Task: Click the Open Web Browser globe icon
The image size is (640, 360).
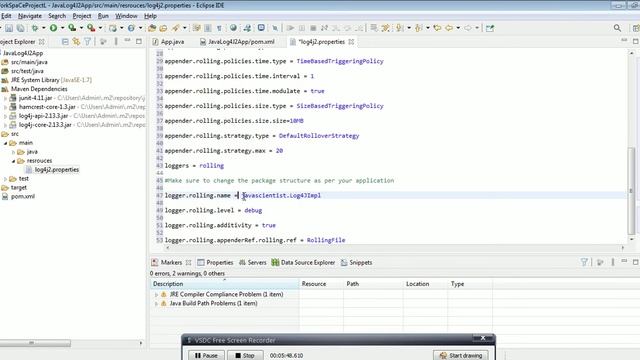Action: tap(233, 28)
